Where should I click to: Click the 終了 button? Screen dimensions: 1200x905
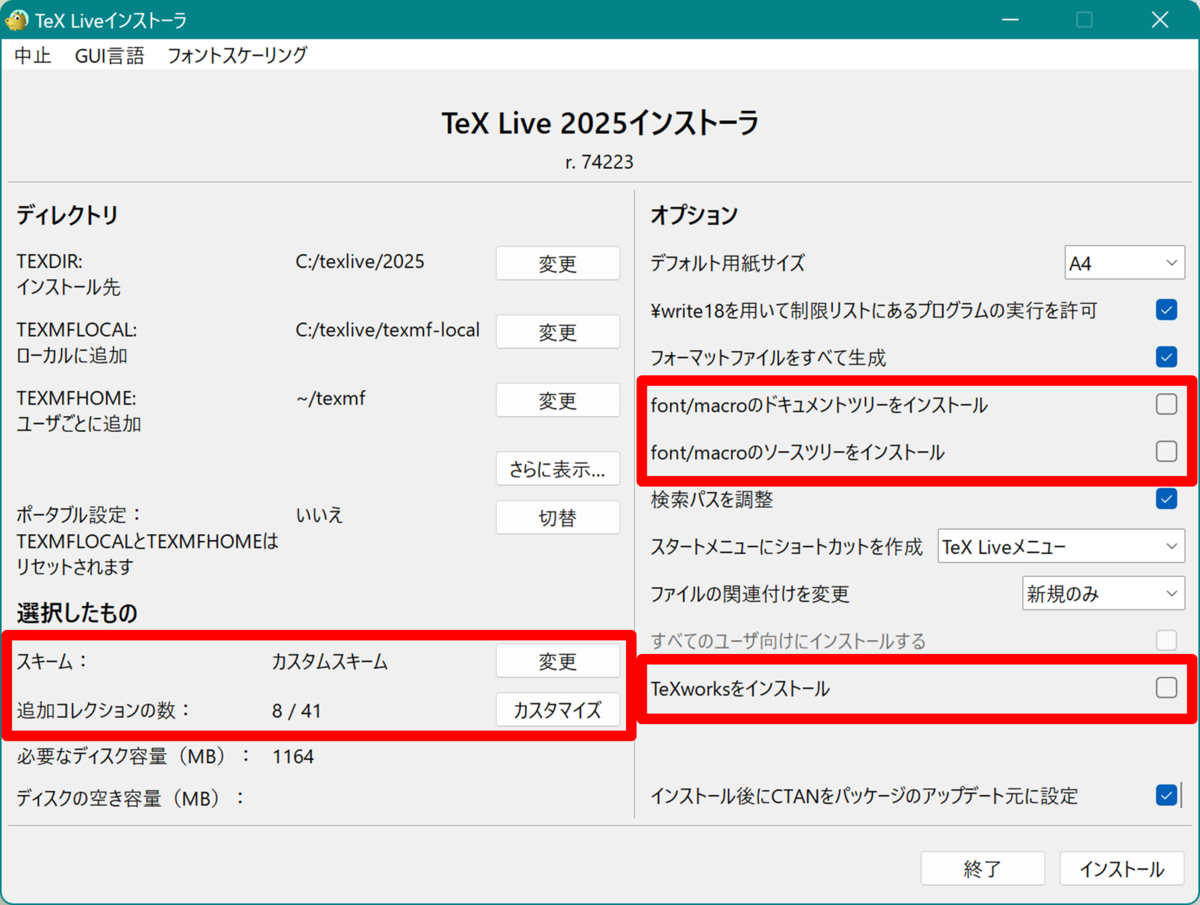point(982,869)
